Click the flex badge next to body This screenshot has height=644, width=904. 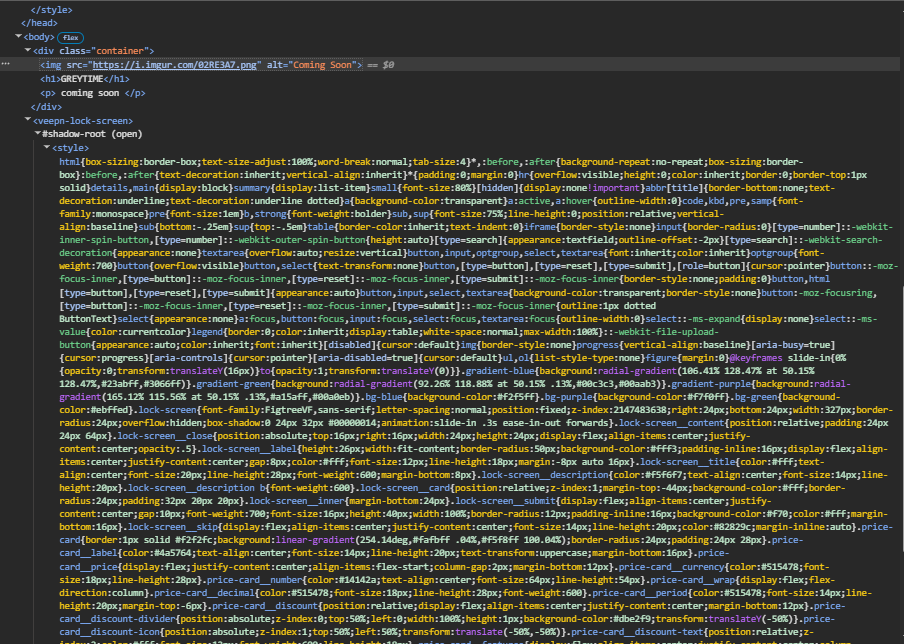point(71,37)
